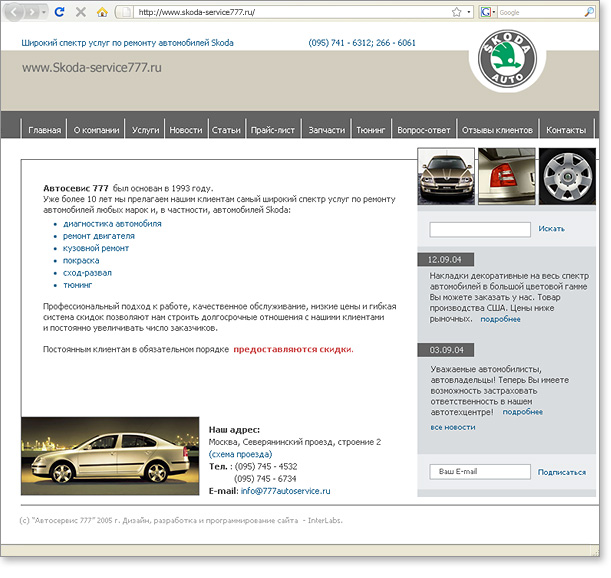Click the site search input field
The image size is (611, 578).
[x=480, y=230]
